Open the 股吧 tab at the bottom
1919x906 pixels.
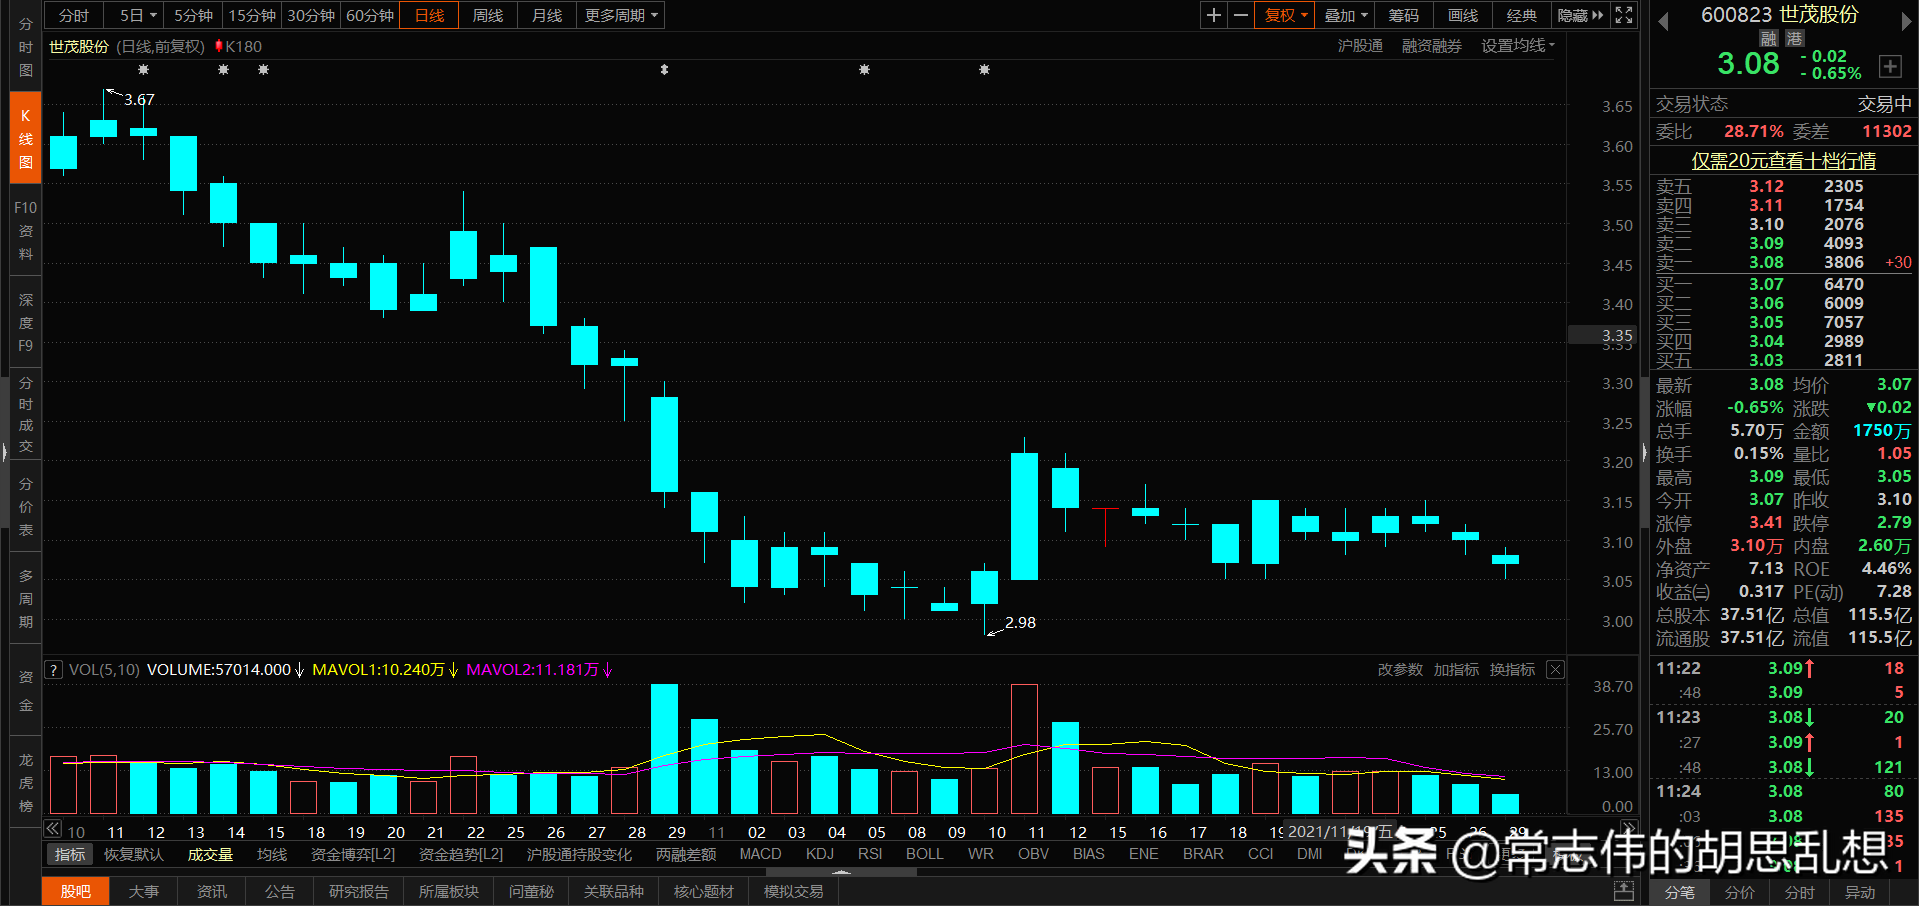(75, 891)
